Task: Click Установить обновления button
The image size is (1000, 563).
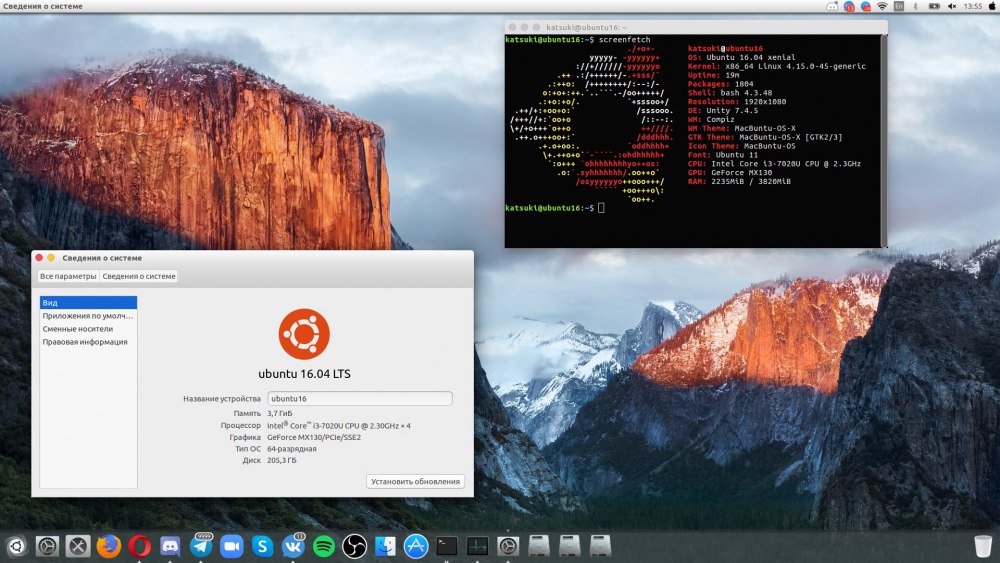Action: [415, 481]
